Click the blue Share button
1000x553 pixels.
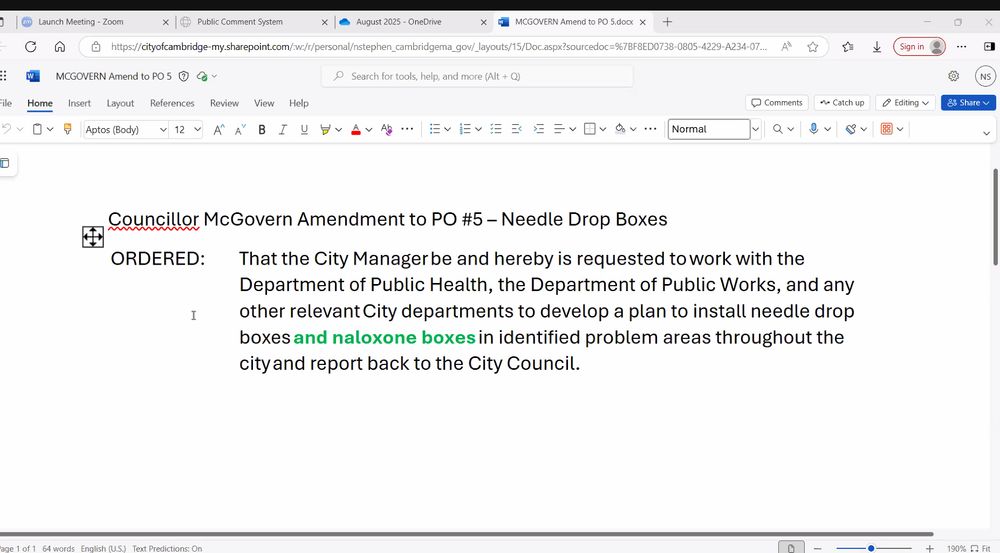pyautogui.click(x=968, y=103)
